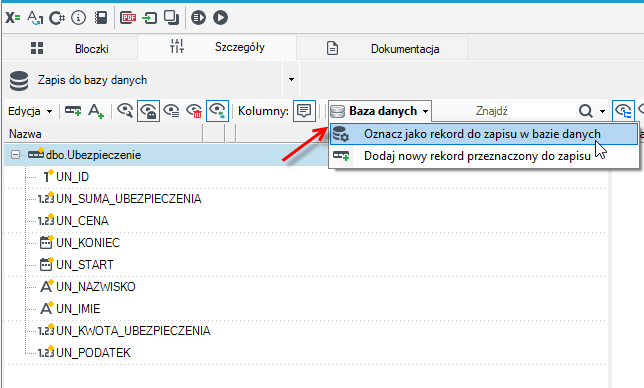
Task: Click the play run button
Action: click(221, 18)
